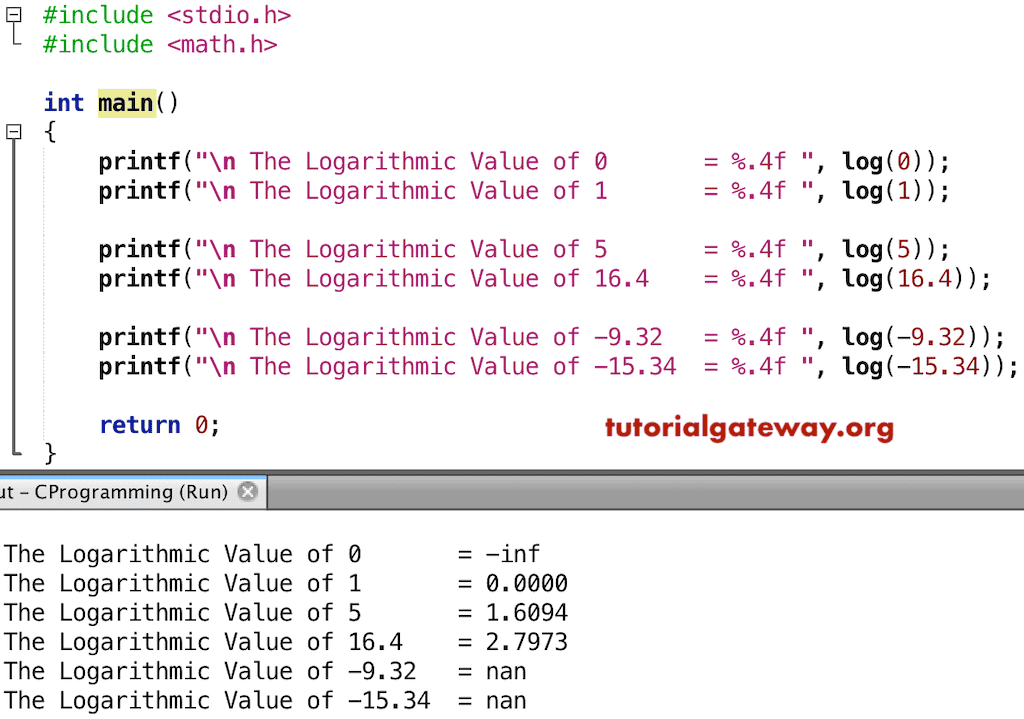Click the -inf value in output

click(x=514, y=554)
